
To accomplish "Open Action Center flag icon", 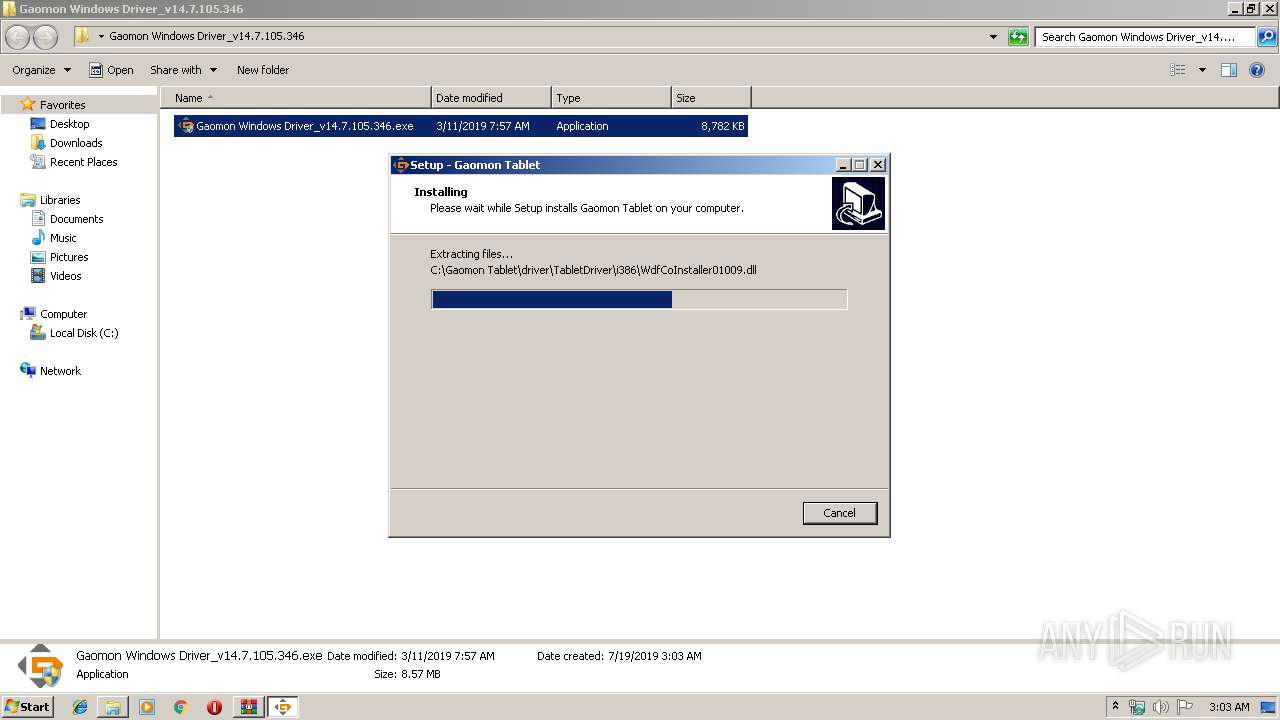I will tap(1185, 707).
